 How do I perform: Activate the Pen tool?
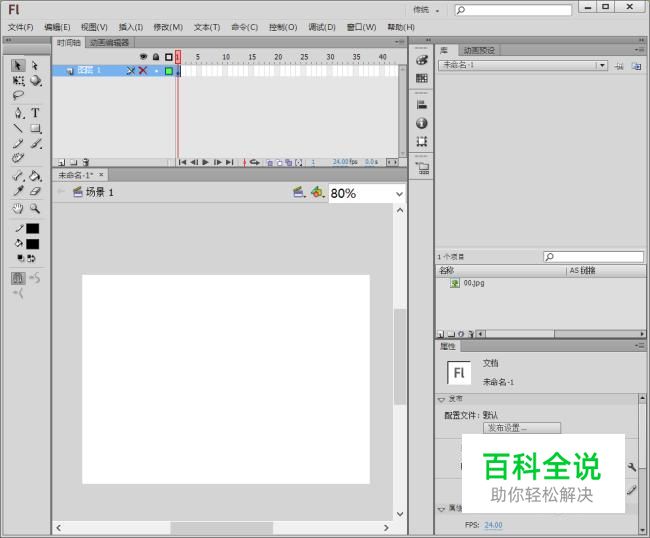coord(18,113)
